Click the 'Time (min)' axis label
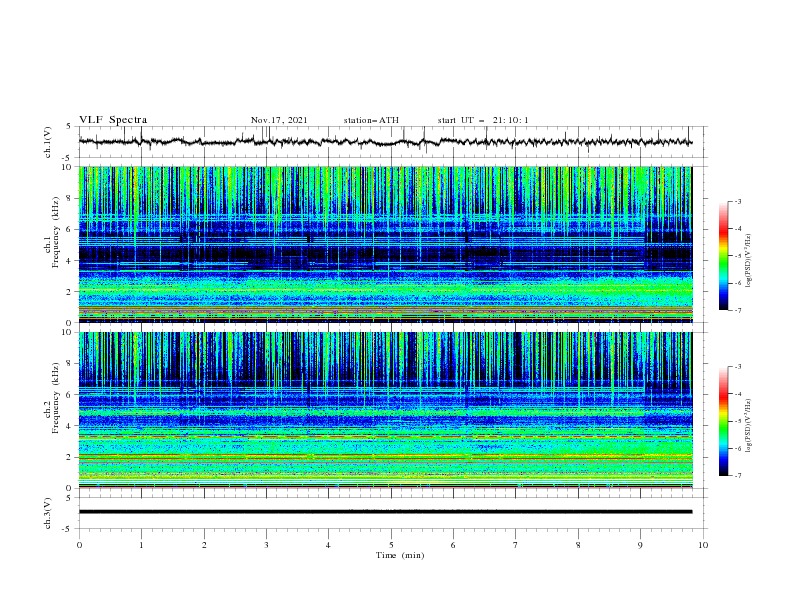This screenshot has width=792, height=612. pos(400,555)
